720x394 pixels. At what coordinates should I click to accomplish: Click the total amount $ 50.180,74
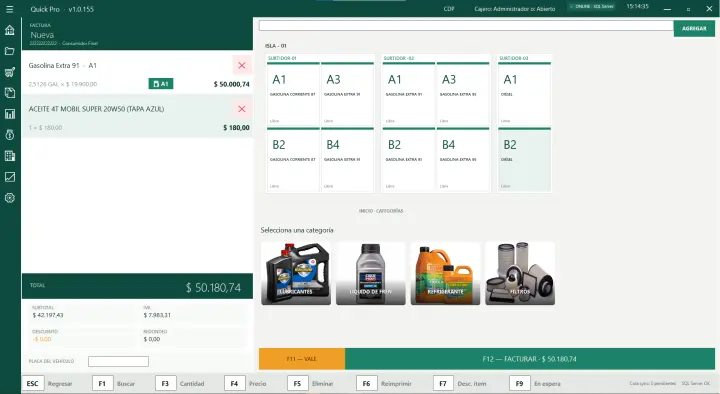point(213,287)
